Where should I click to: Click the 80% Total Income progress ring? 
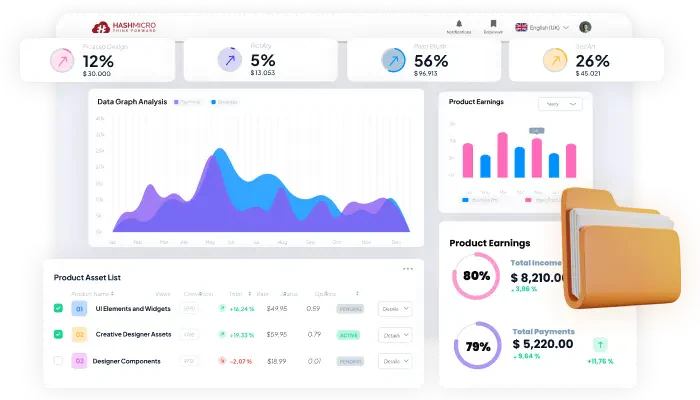(476, 276)
